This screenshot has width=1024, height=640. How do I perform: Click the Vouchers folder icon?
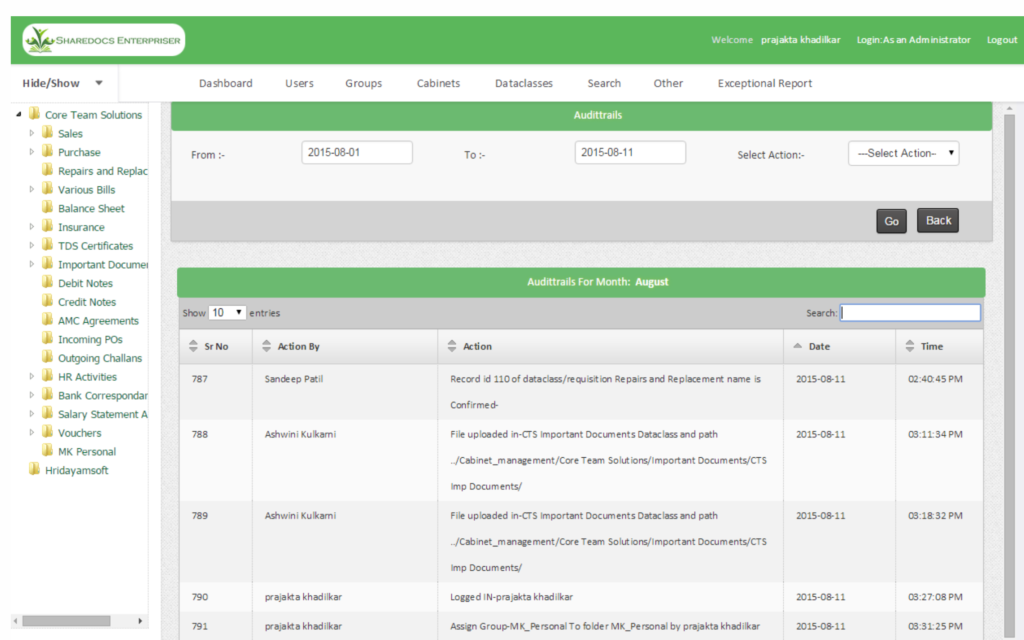point(48,432)
